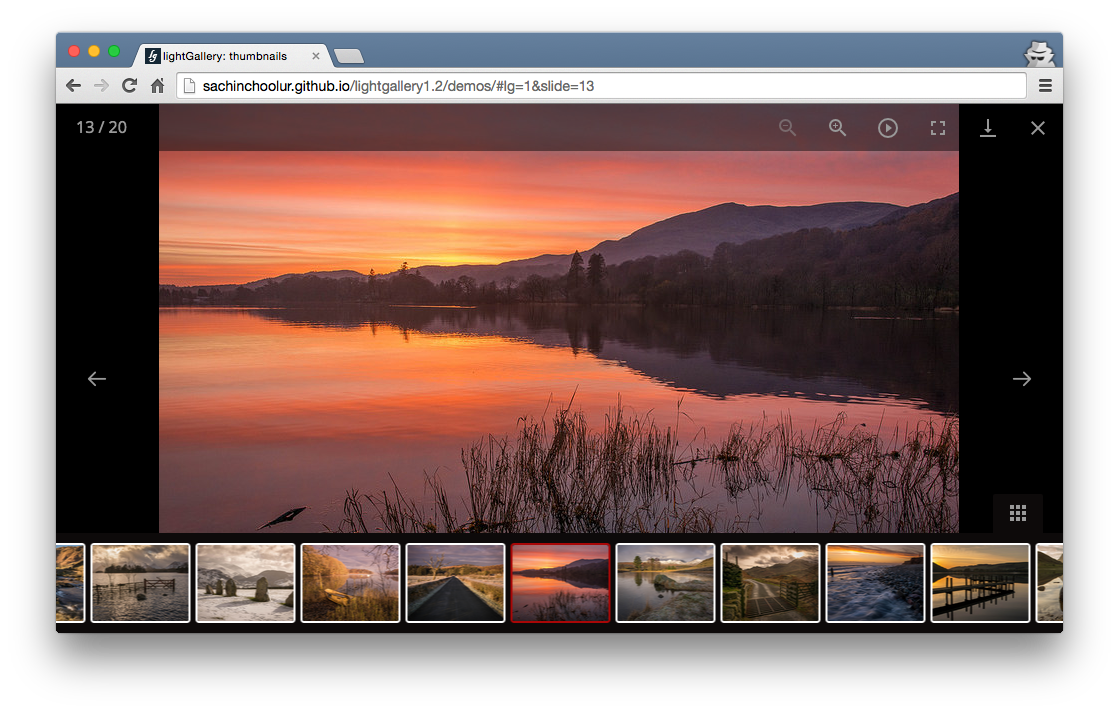Download the current image
This screenshot has width=1119, height=713.
[x=988, y=128]
